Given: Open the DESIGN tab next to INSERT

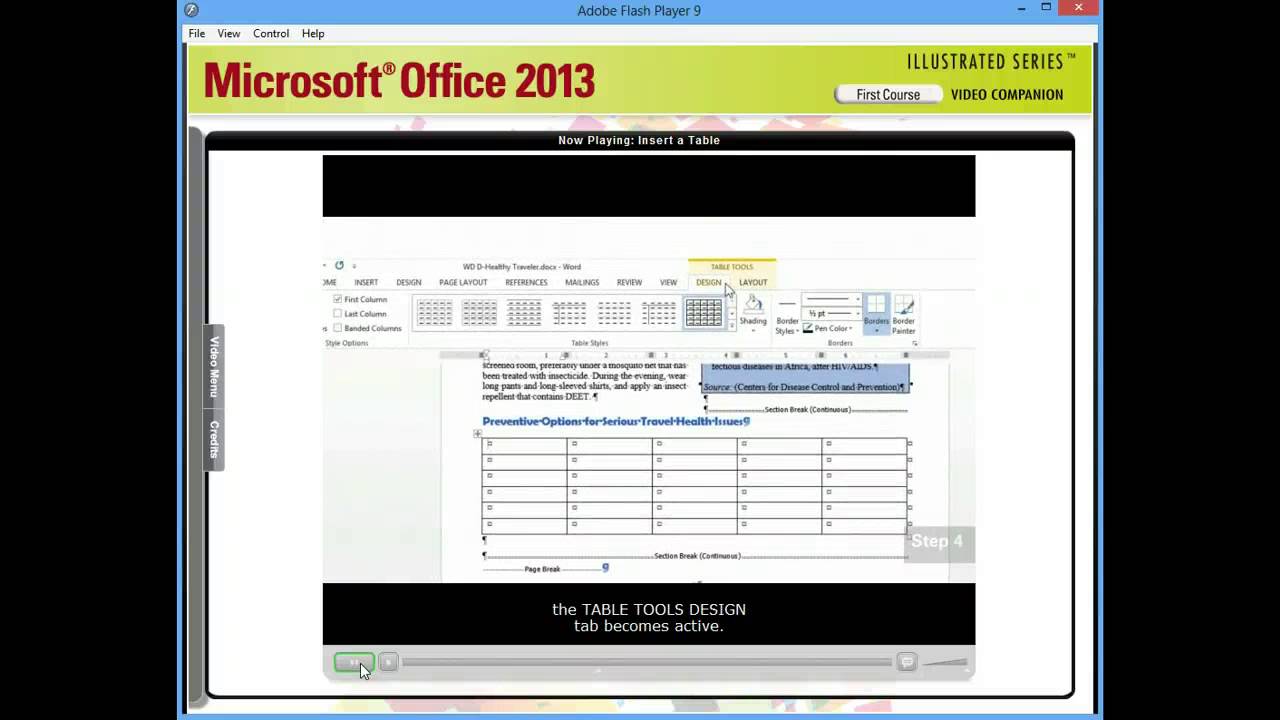Looking at the screenshot, I should point(409,283).
